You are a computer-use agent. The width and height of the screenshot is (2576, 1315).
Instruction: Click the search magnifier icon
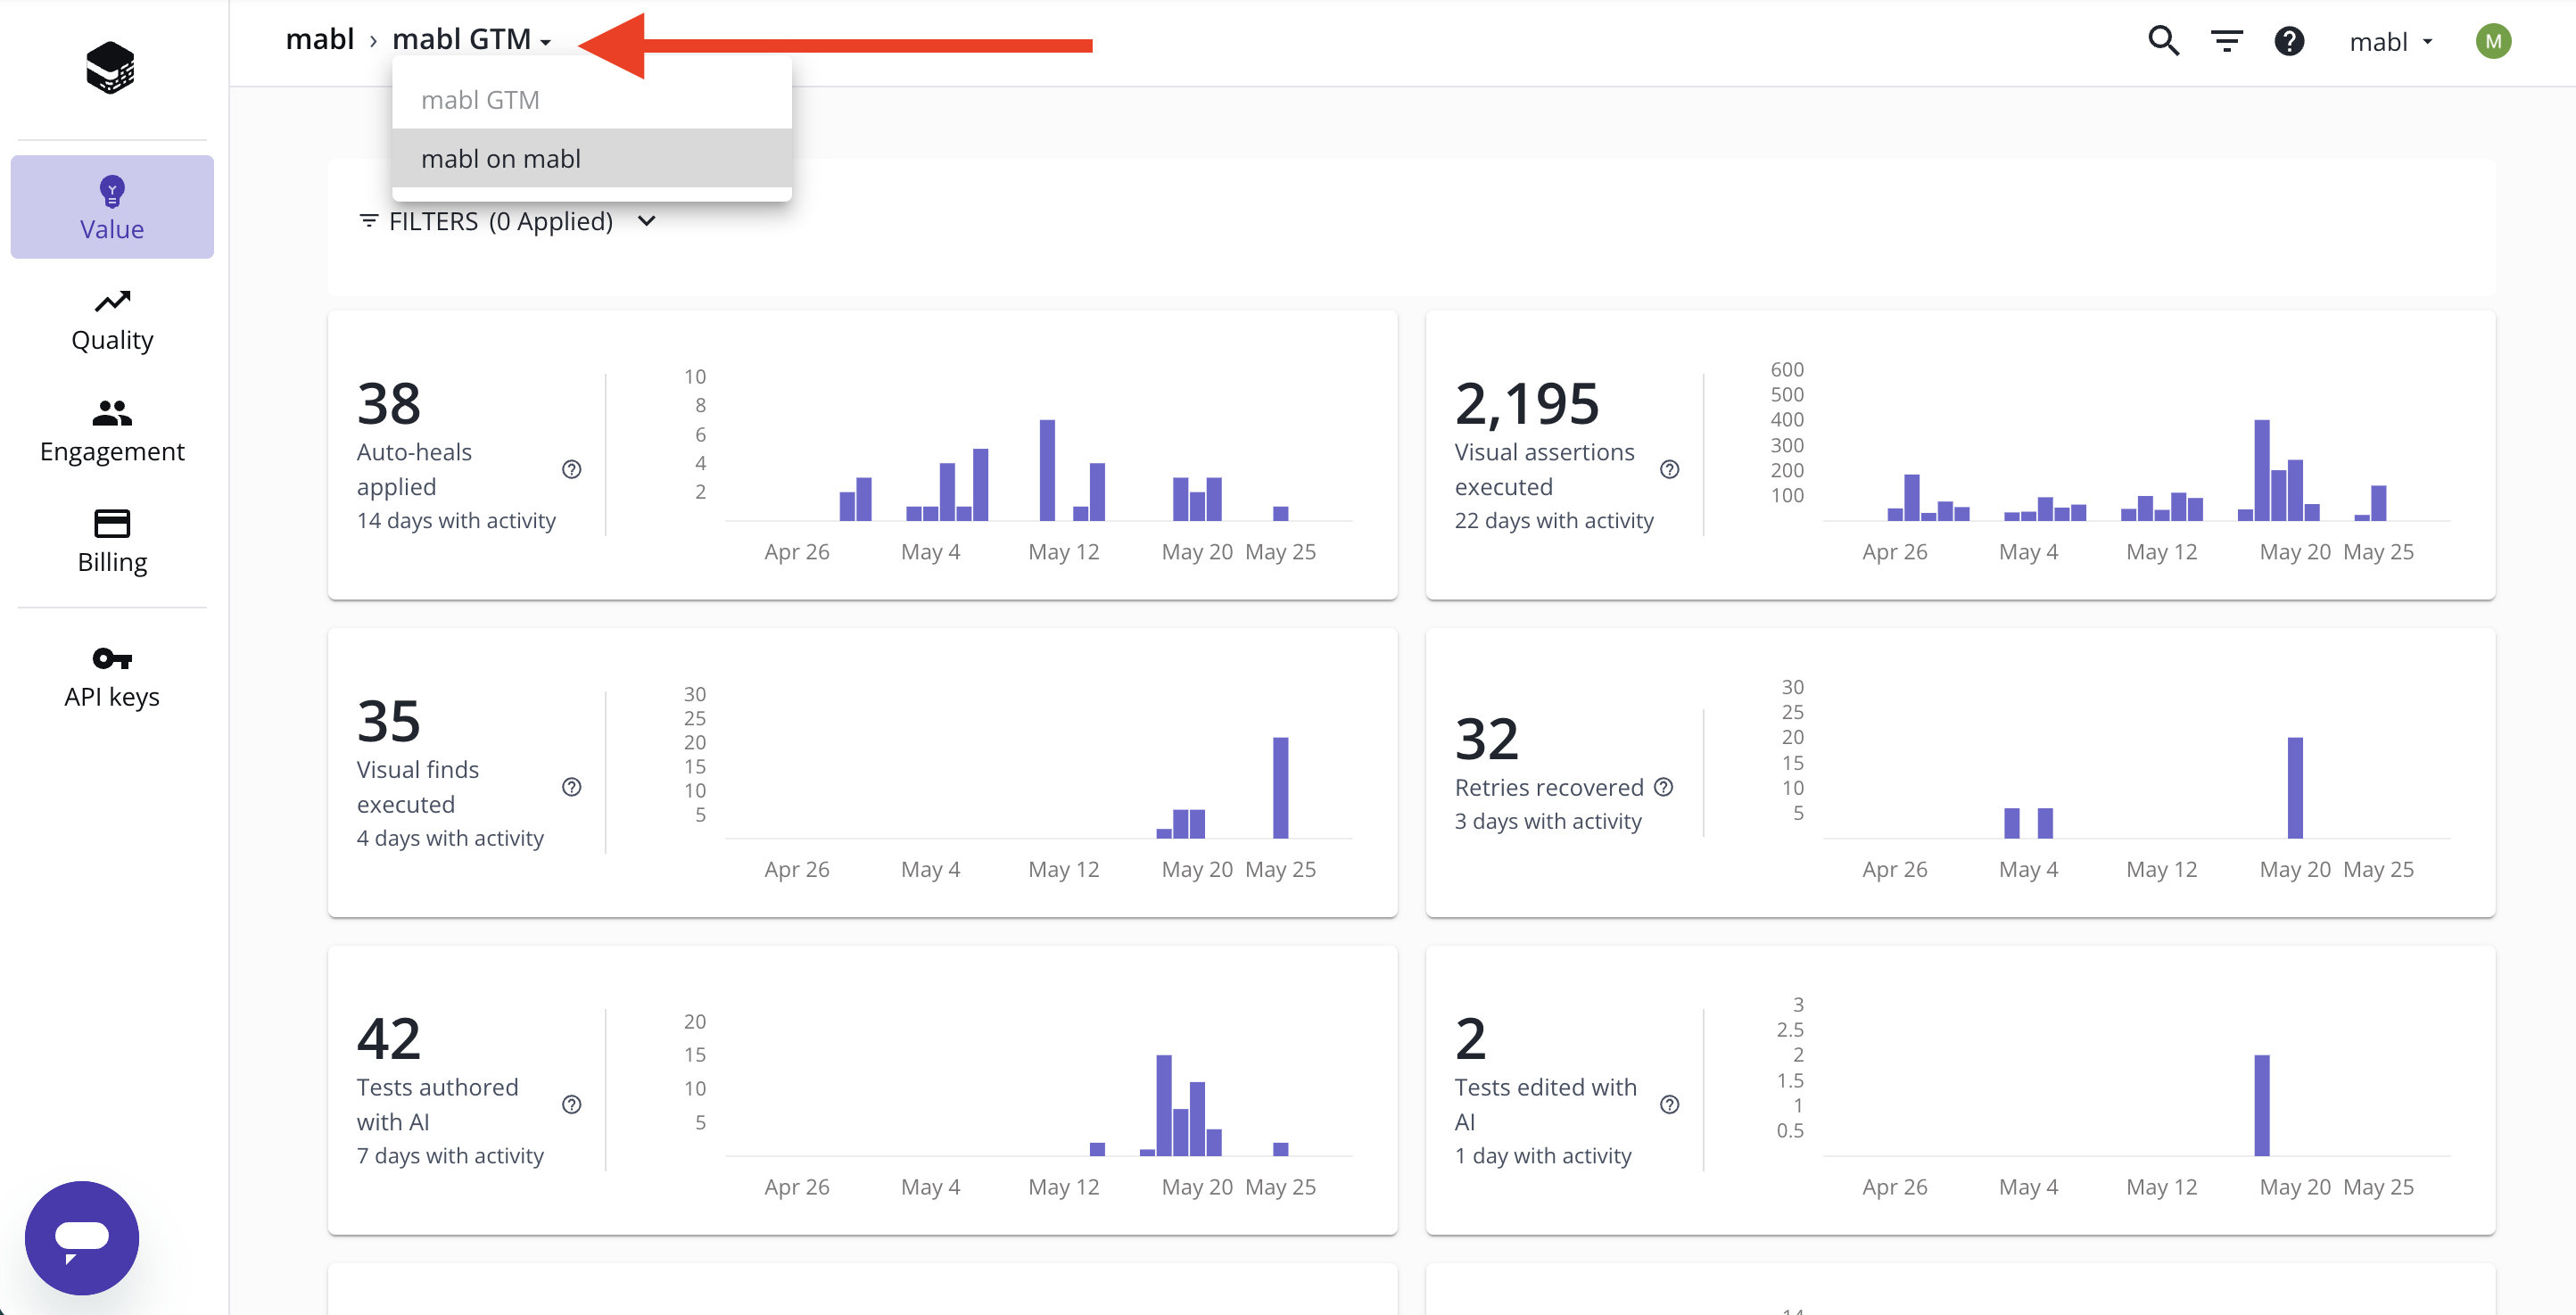click(x=2163, y=41)
